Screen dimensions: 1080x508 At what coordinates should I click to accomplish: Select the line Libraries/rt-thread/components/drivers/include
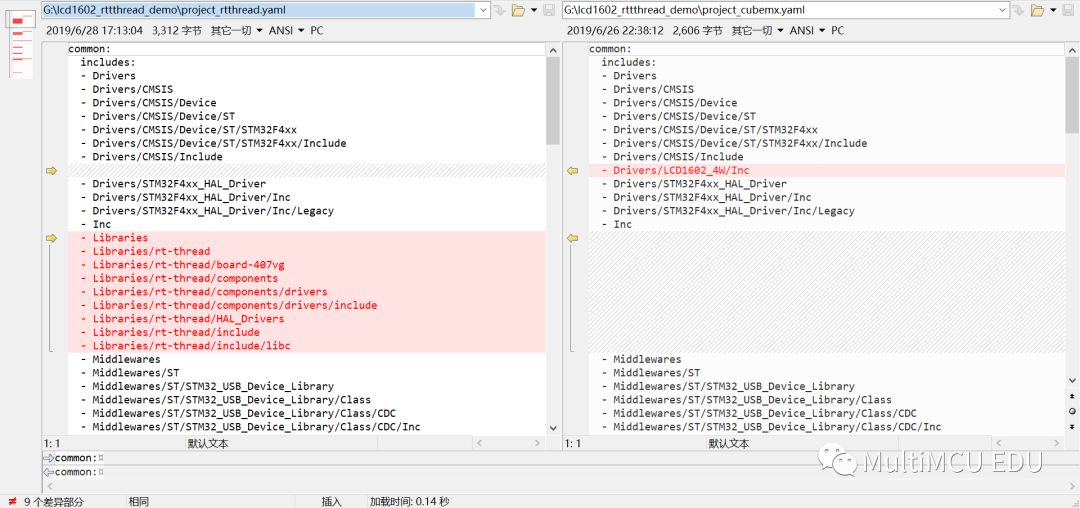pyautogui.click(x=307, y=306)
